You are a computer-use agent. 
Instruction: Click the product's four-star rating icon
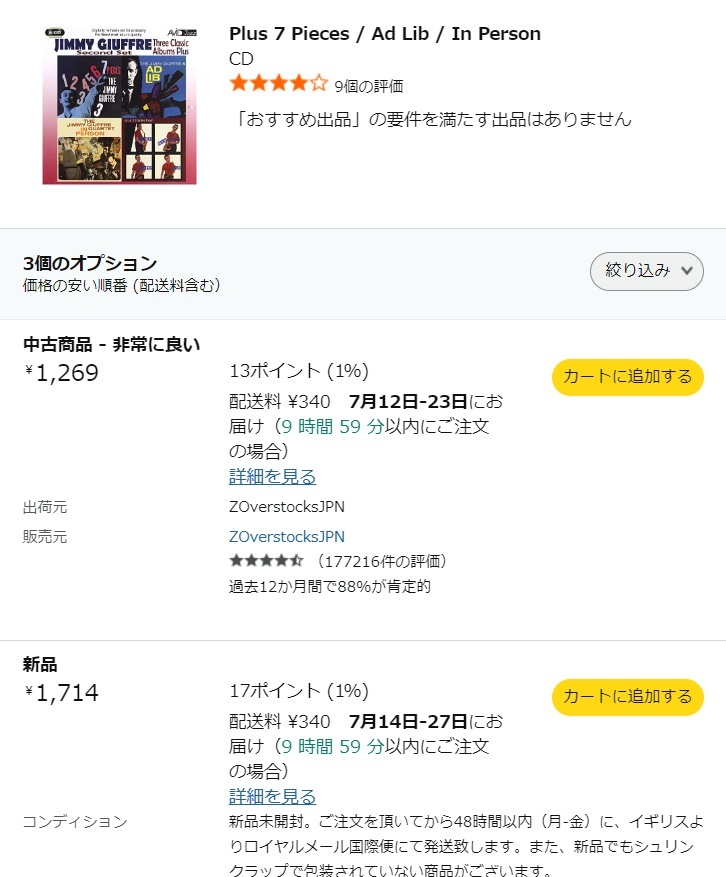[x=278, y=84]
